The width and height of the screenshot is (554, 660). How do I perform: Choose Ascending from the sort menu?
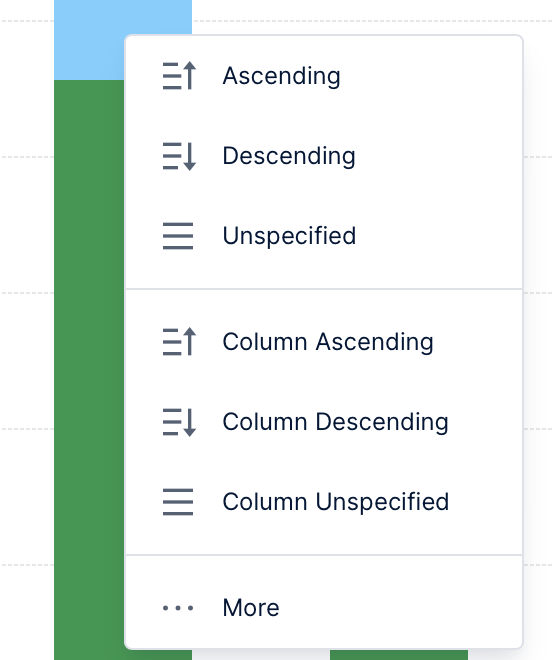click(324, 76)
